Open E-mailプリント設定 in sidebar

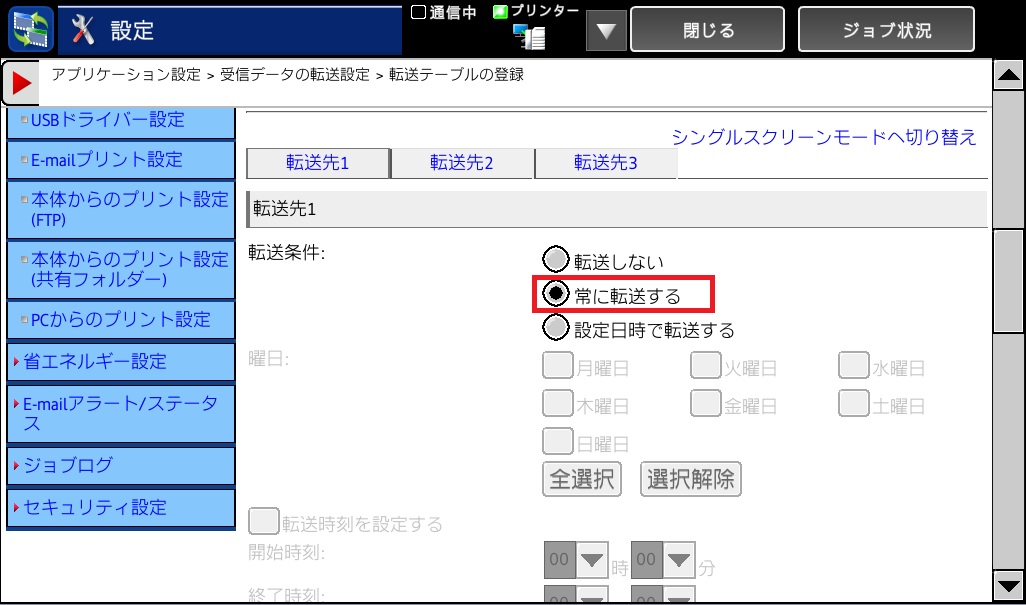[x=120, y=160]
